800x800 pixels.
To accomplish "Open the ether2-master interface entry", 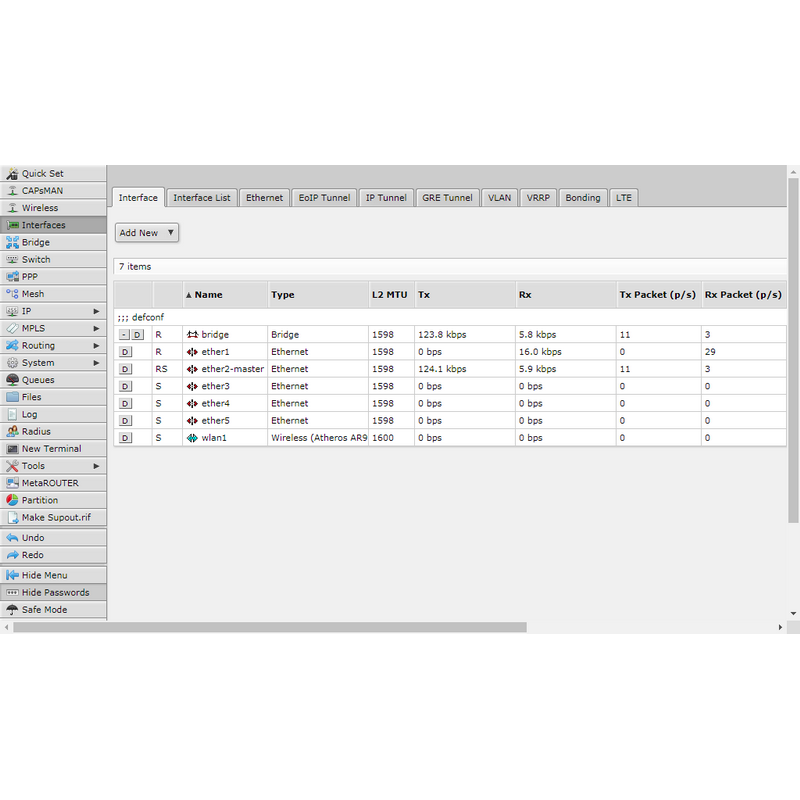I will pos(232,369).
